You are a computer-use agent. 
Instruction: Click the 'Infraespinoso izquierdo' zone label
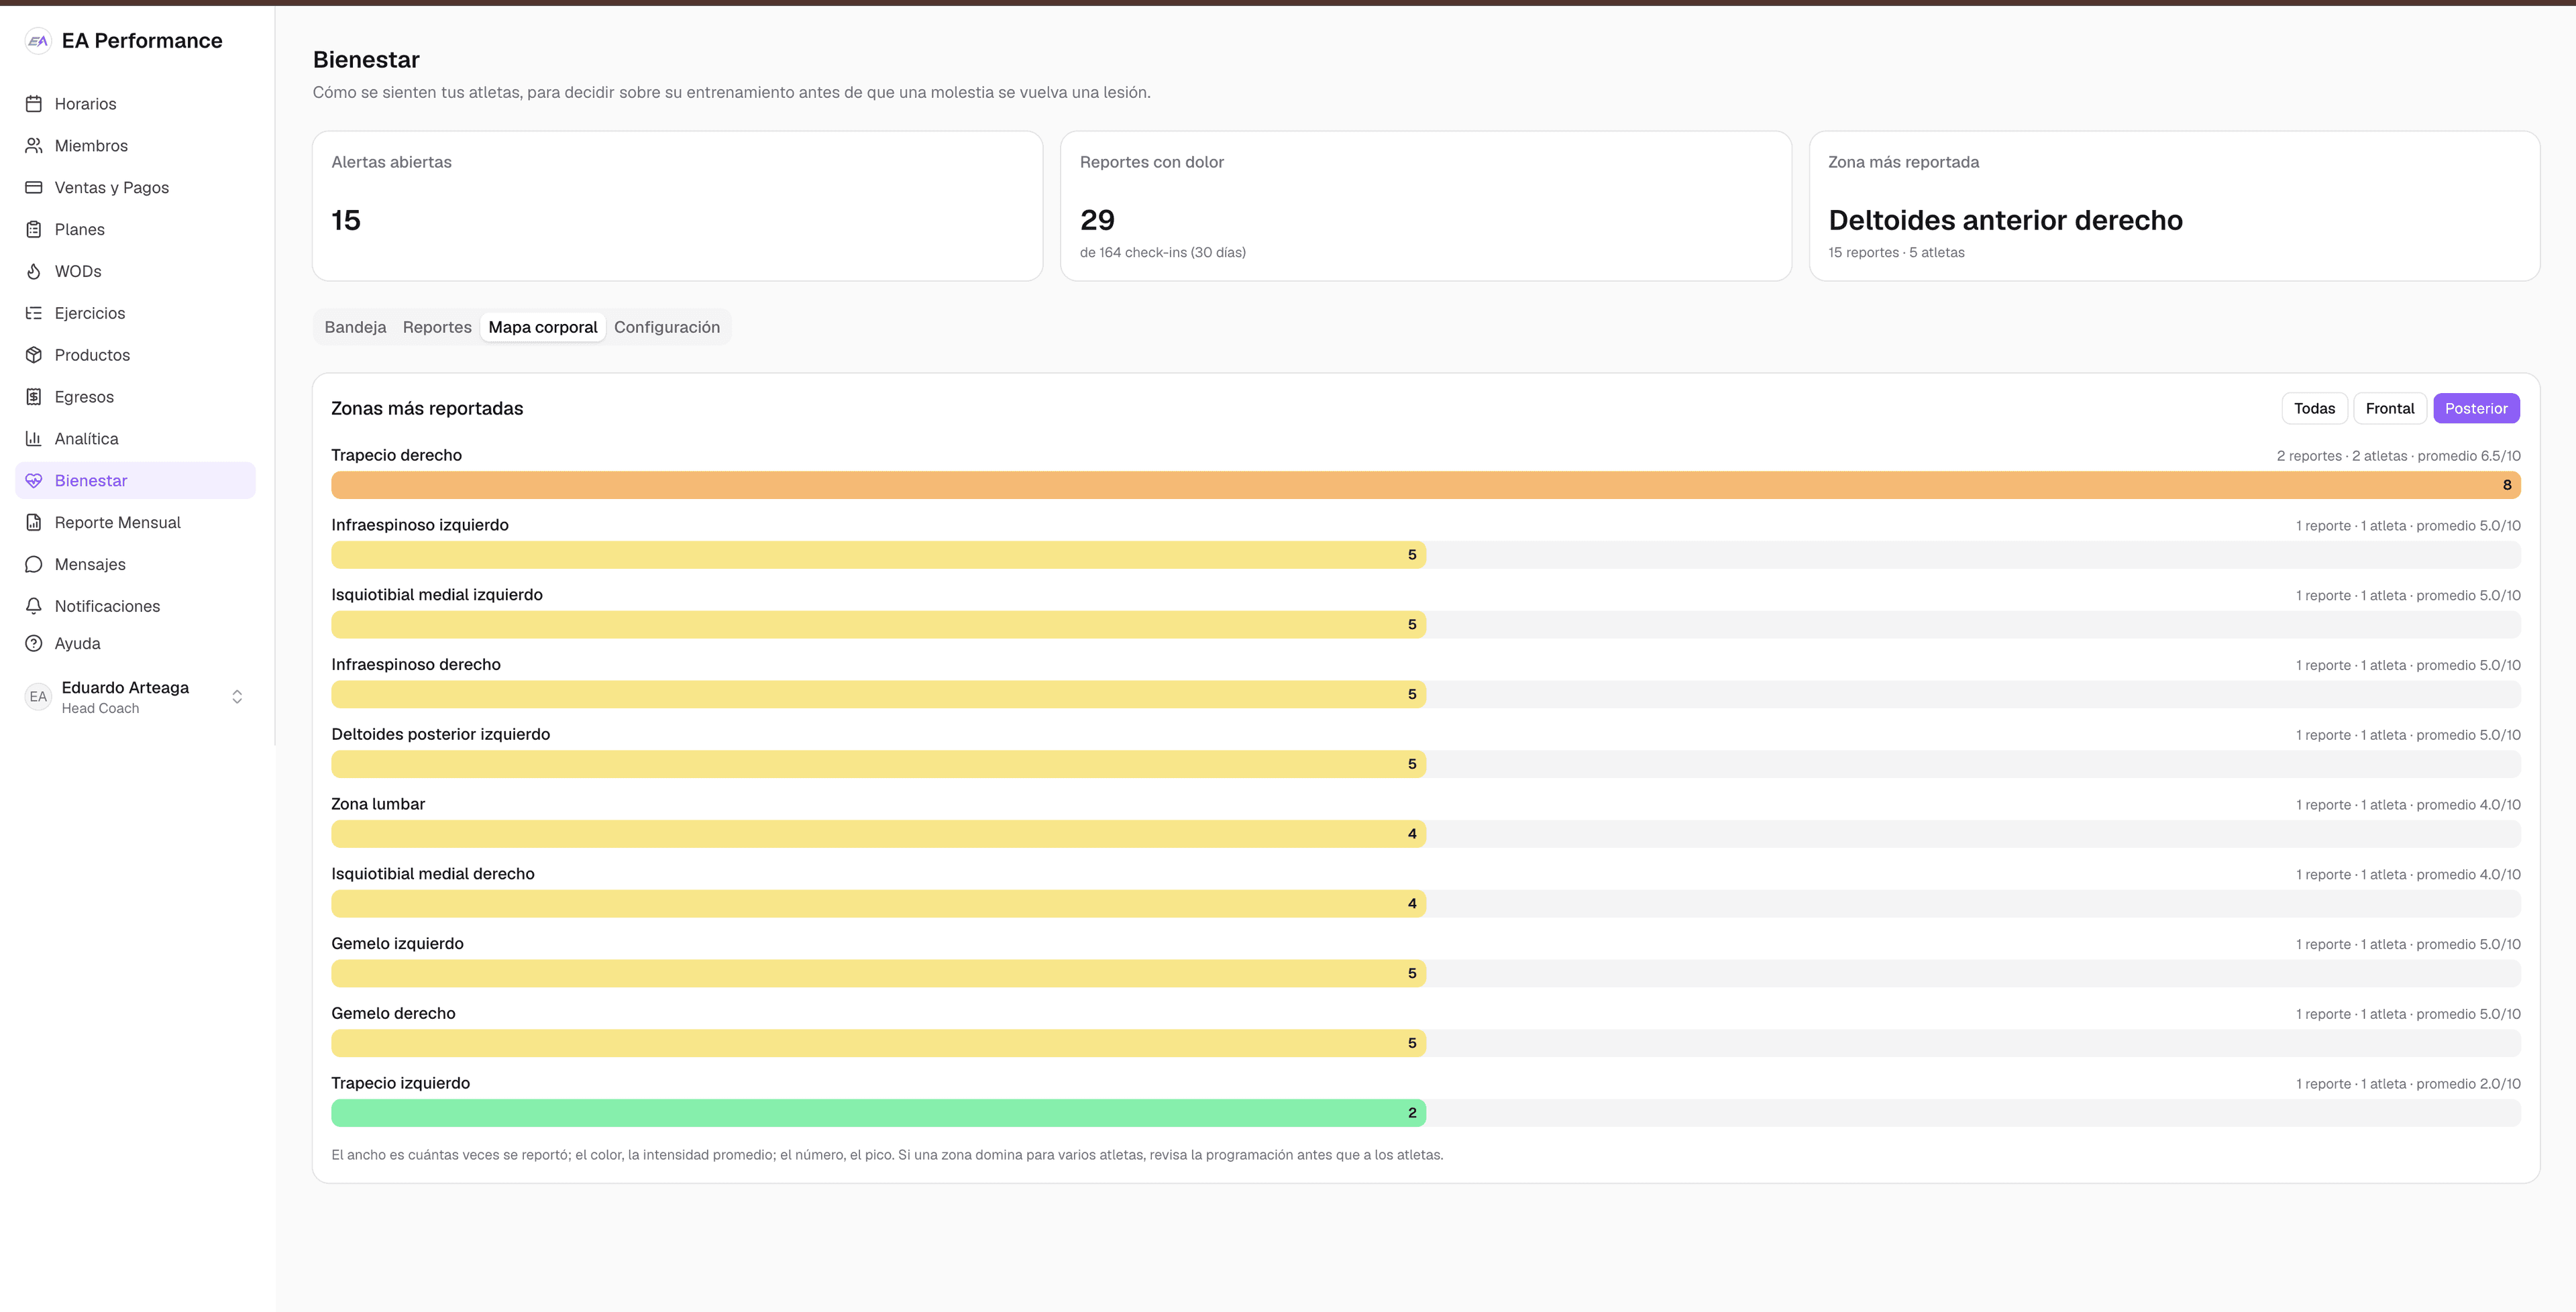pos(420,526)
